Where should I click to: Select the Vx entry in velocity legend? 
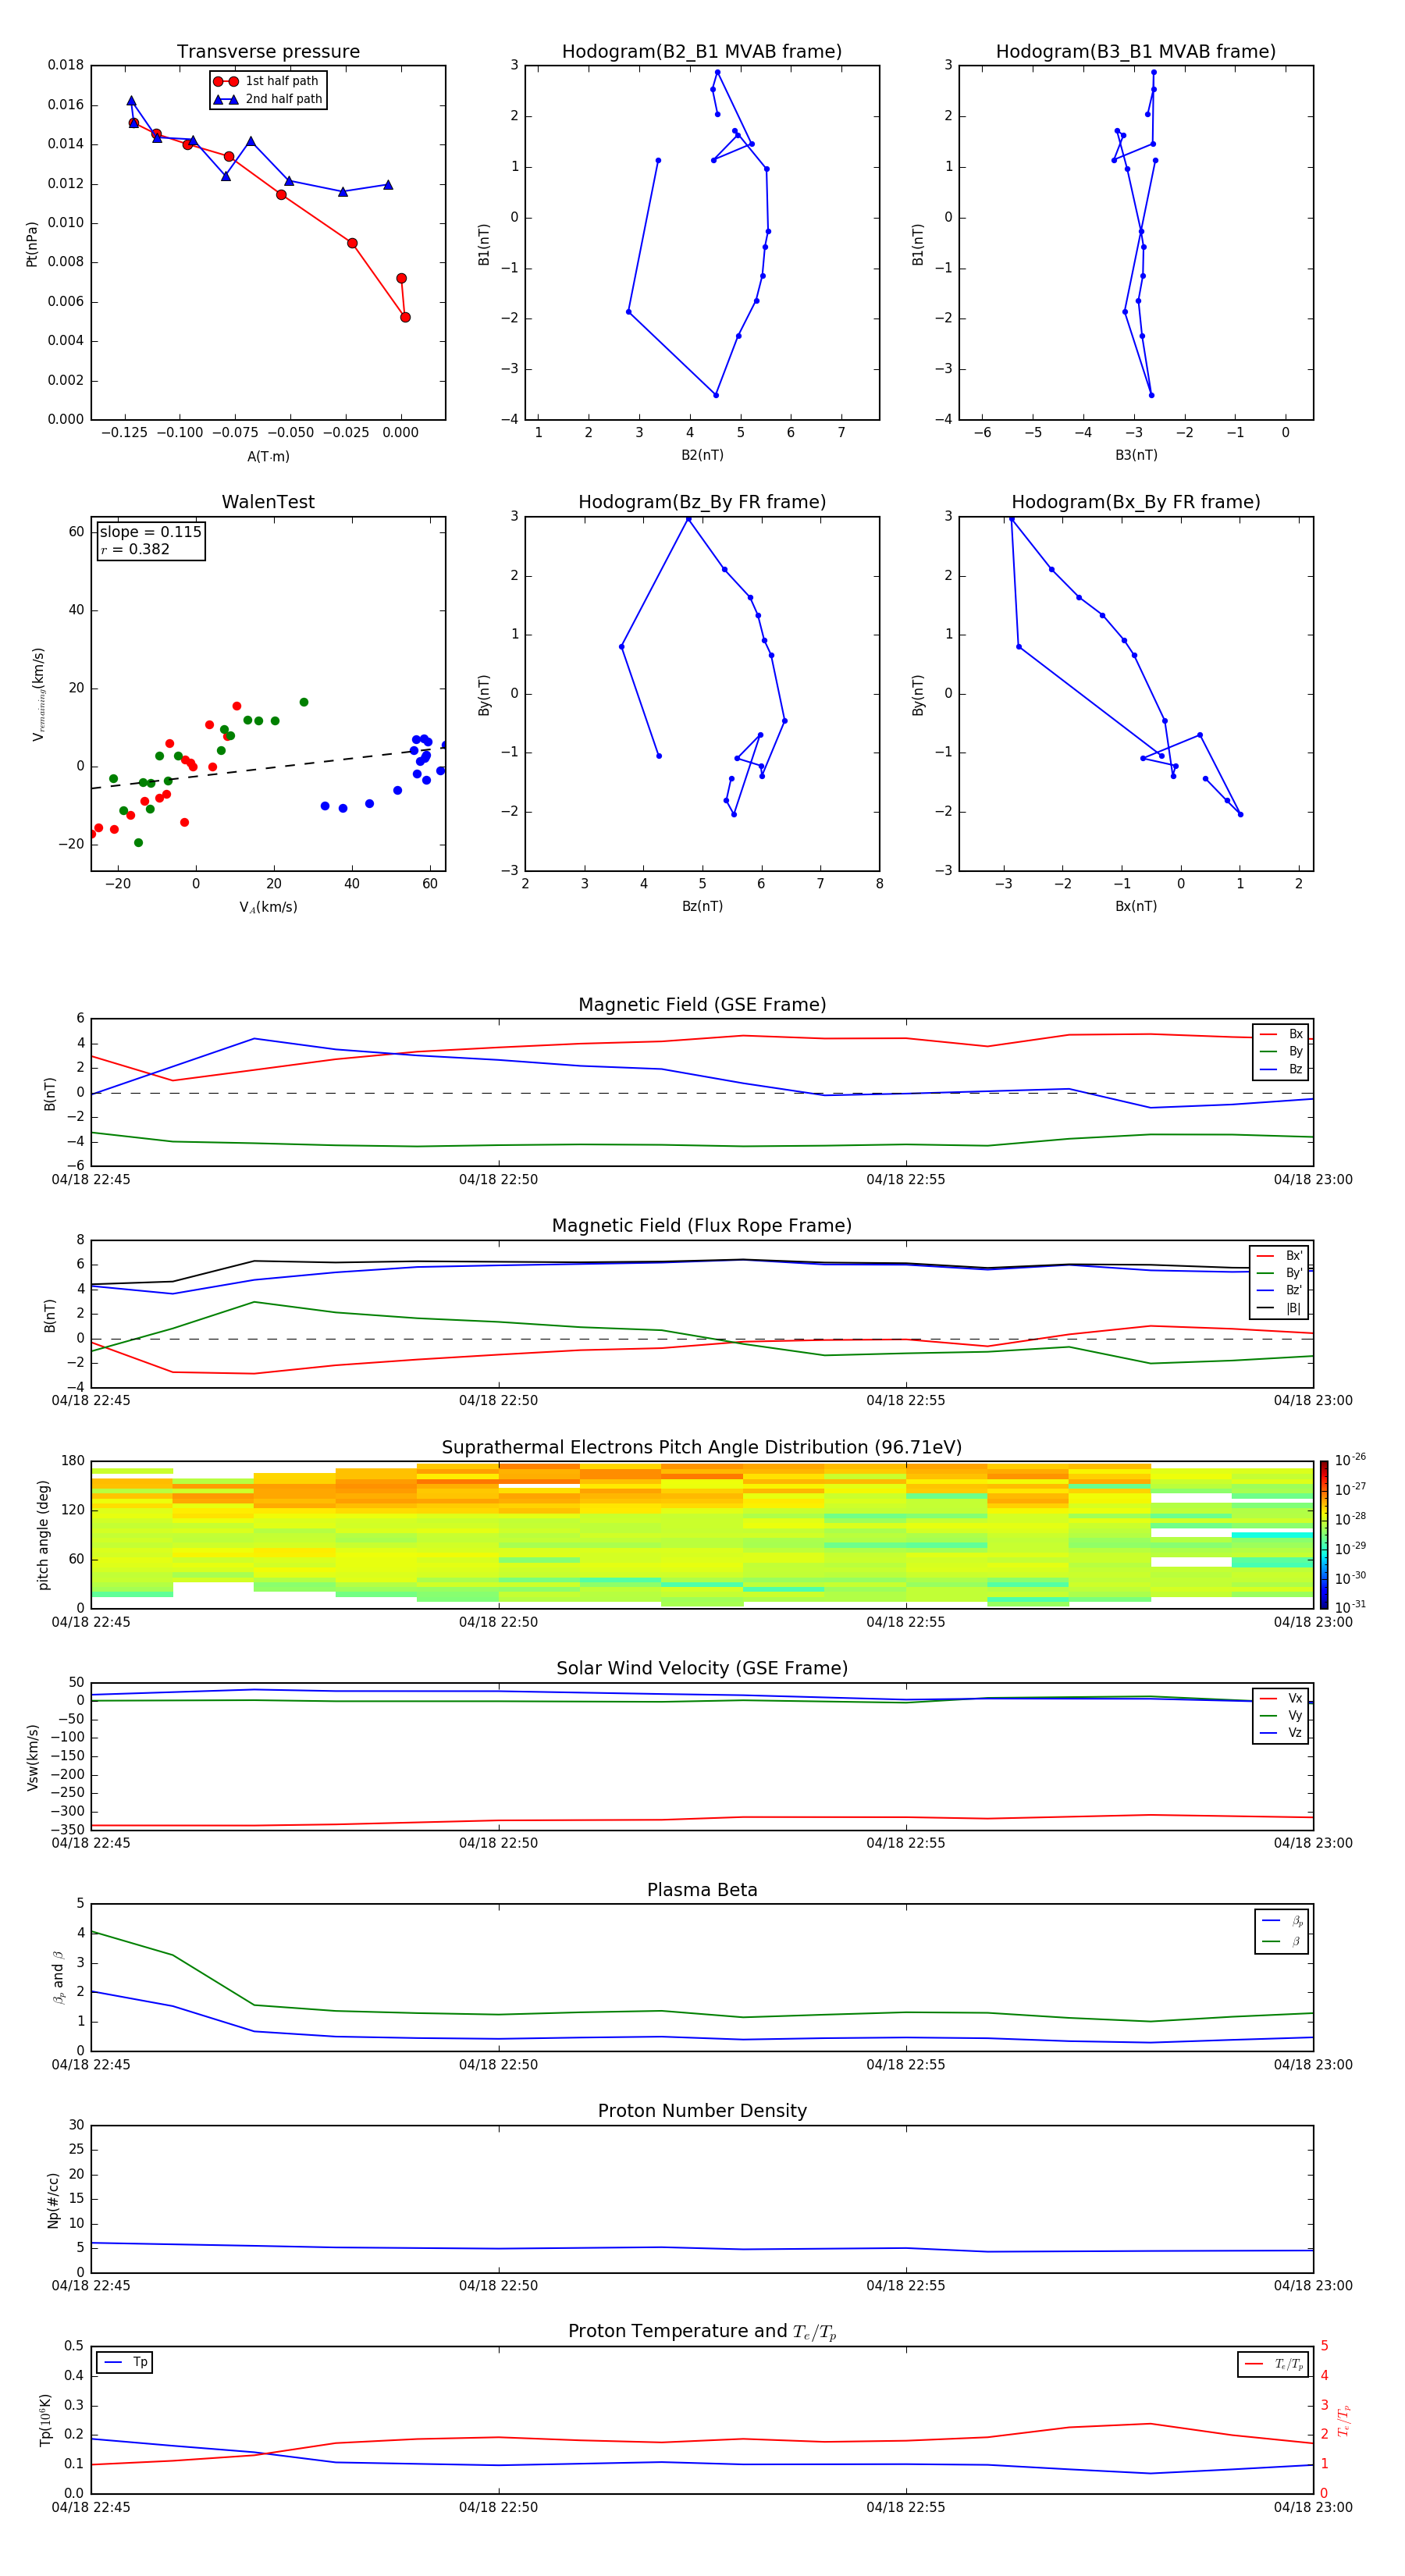pyautogui.click(x=1281, y=1698)
